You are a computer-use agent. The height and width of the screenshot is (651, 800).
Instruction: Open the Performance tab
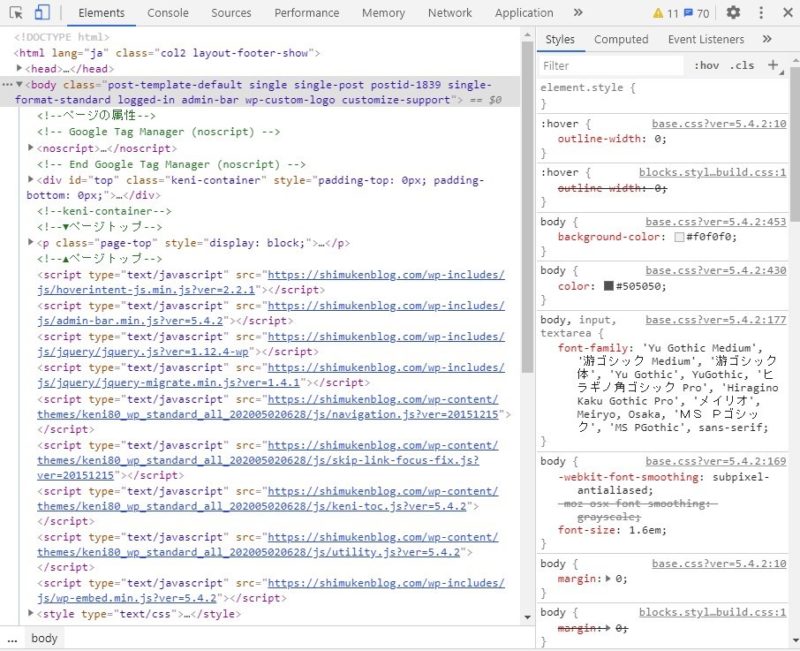point(307,13)
